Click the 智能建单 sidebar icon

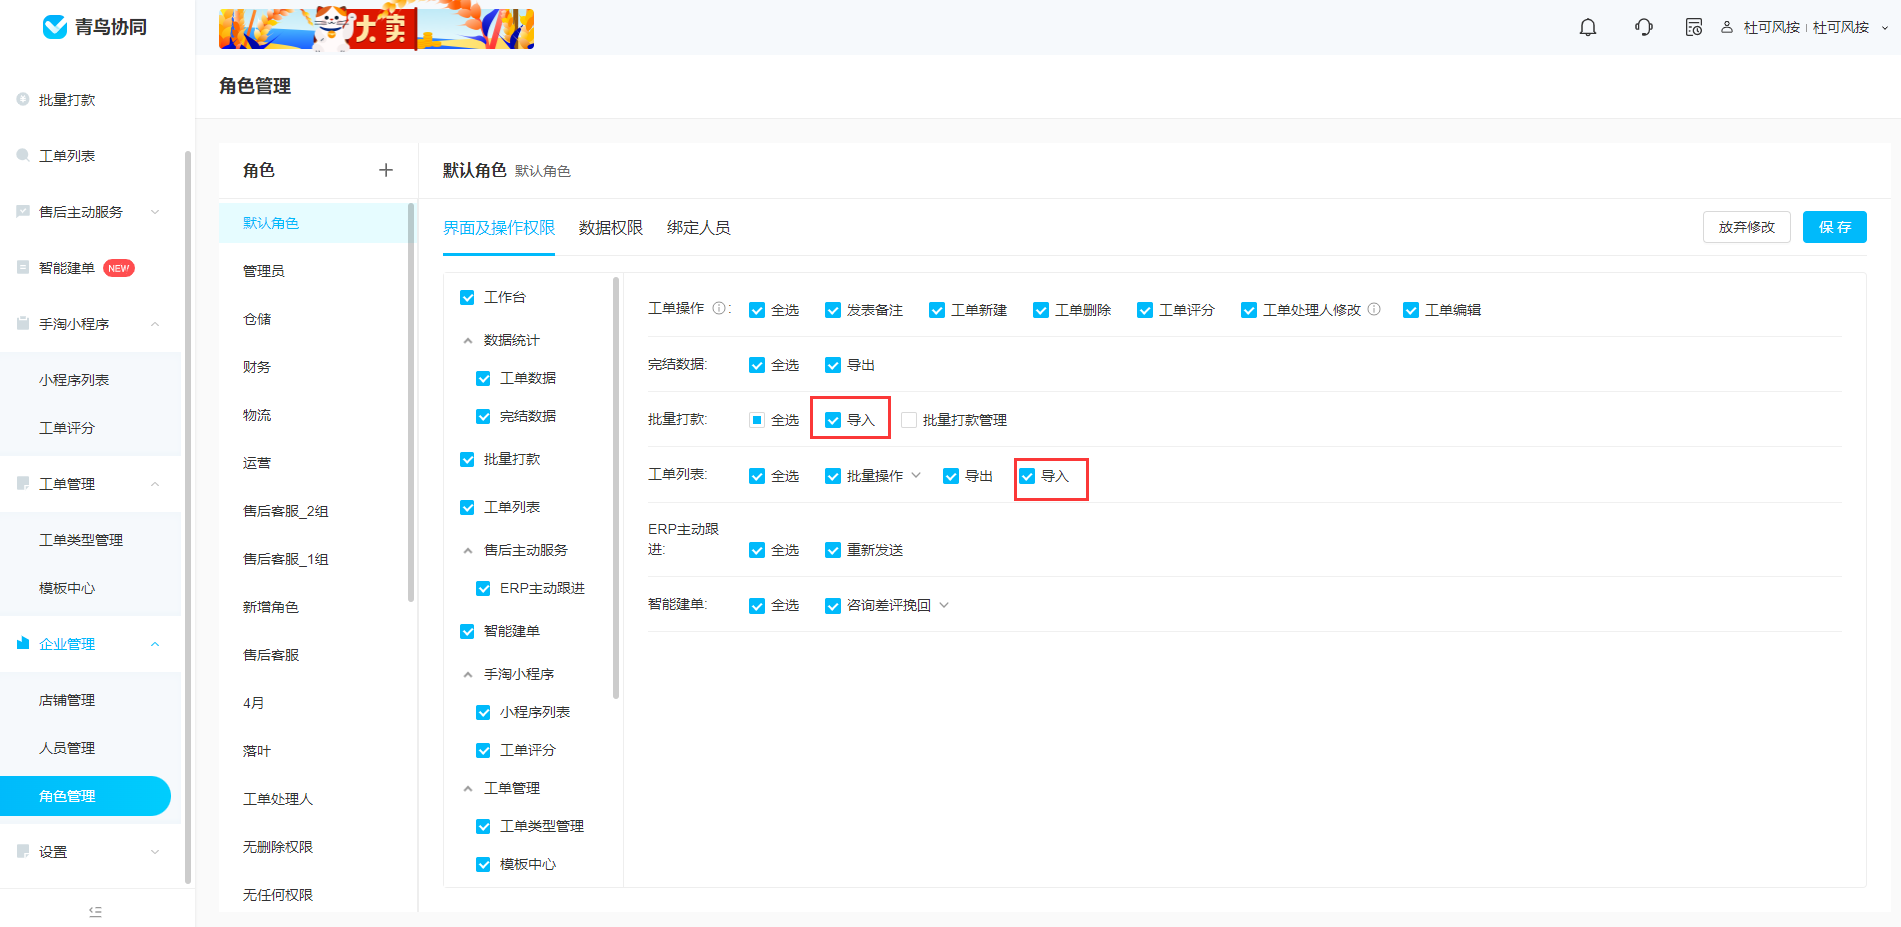tap(23, 267)
